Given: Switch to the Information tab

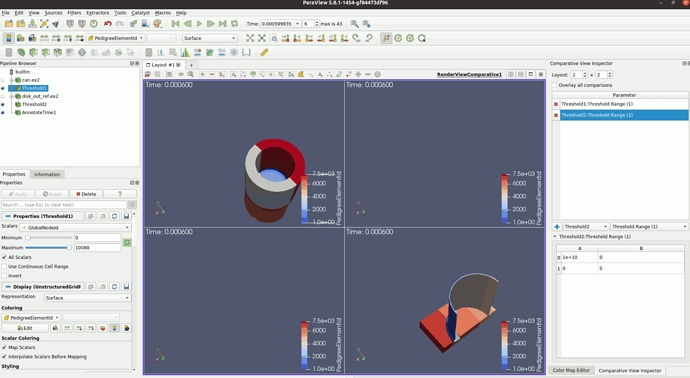Looking at the screenshot, I should (47, 174).
